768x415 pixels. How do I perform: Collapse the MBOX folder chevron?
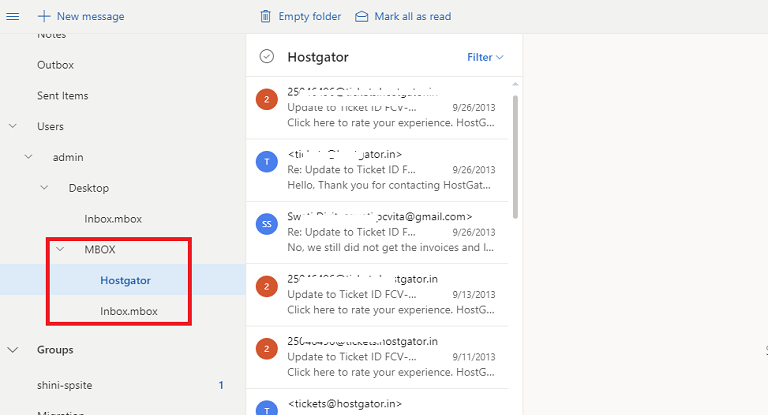(60, 249)
